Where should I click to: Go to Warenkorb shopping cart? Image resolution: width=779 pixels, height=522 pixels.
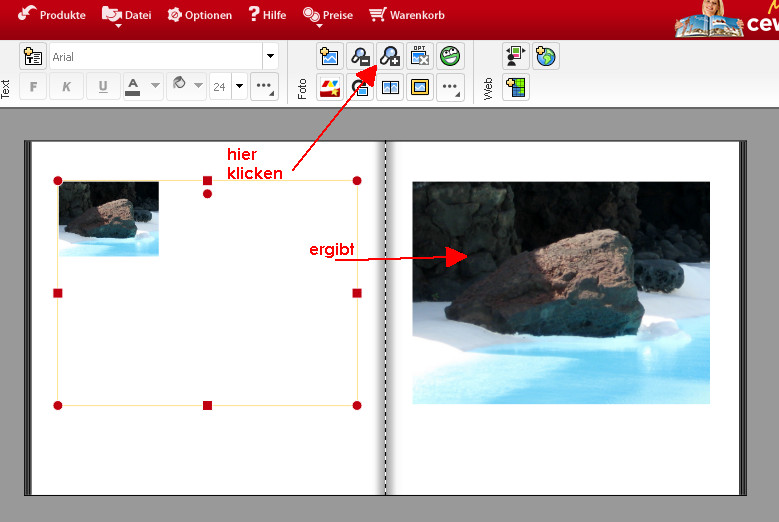click(407, 15)
